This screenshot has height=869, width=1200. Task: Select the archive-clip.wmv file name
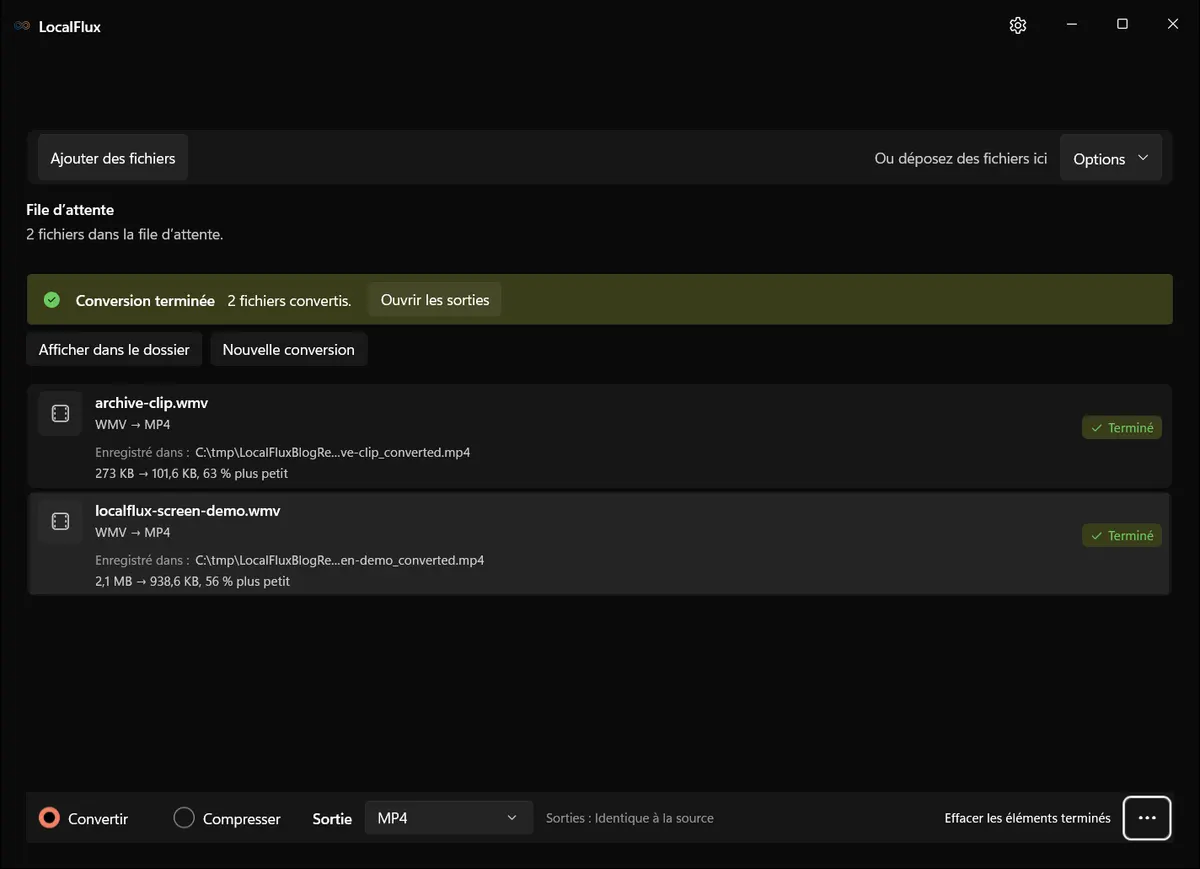click(151, 403)
